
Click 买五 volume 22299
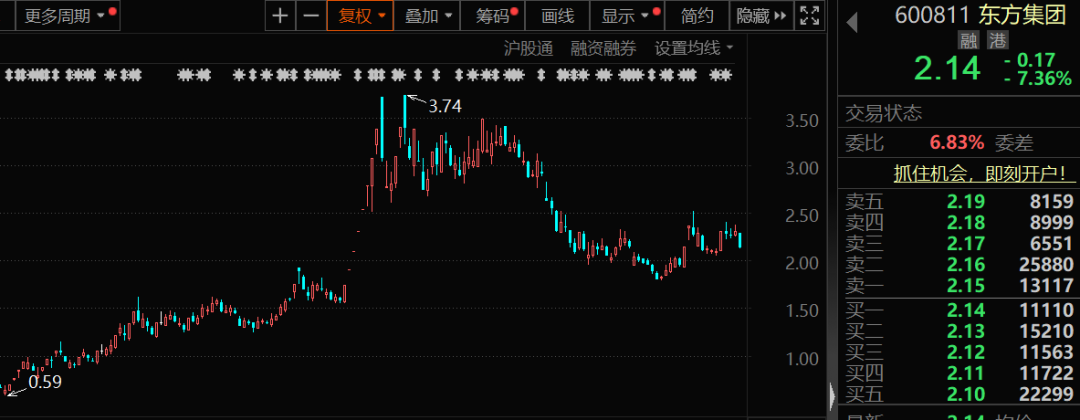coord(1048,394)
